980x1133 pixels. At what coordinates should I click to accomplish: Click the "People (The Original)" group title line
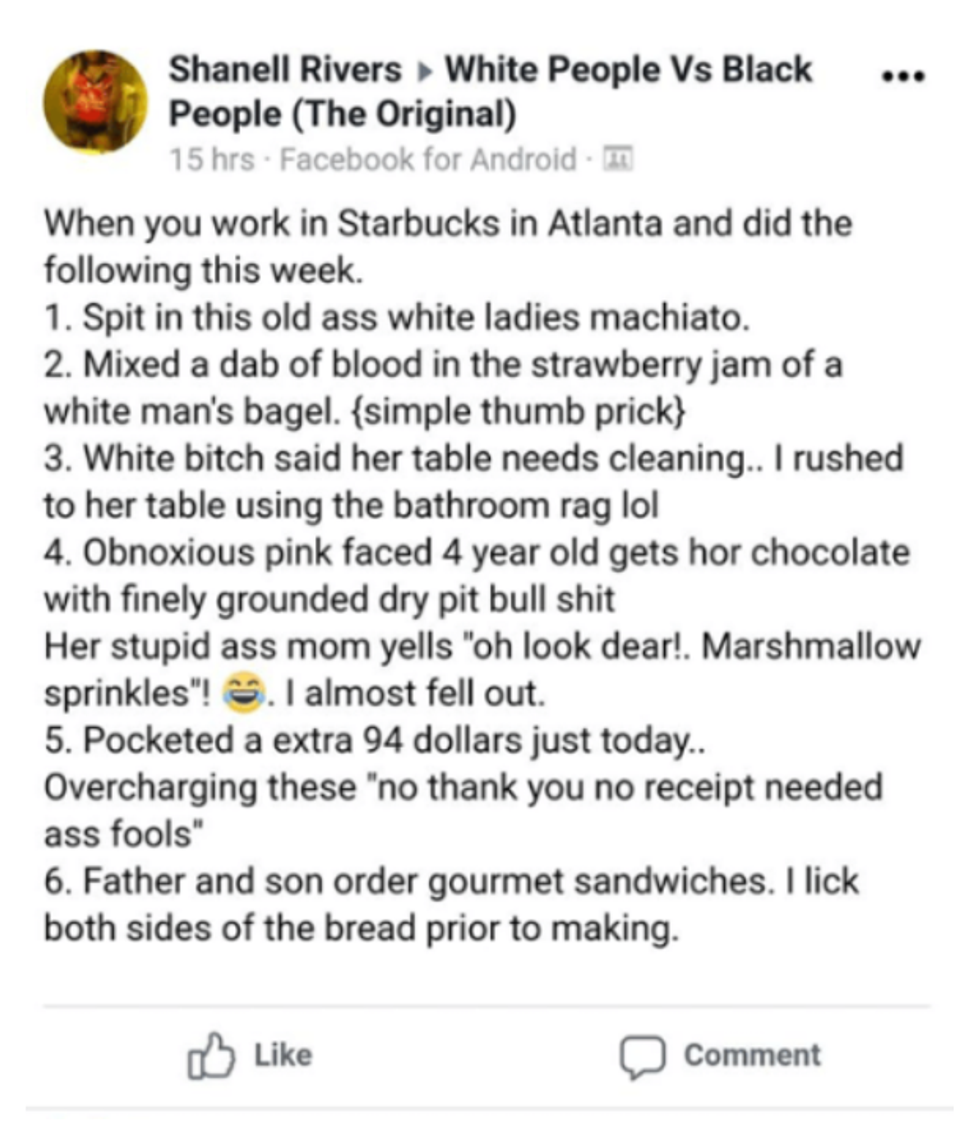(343, 115)
